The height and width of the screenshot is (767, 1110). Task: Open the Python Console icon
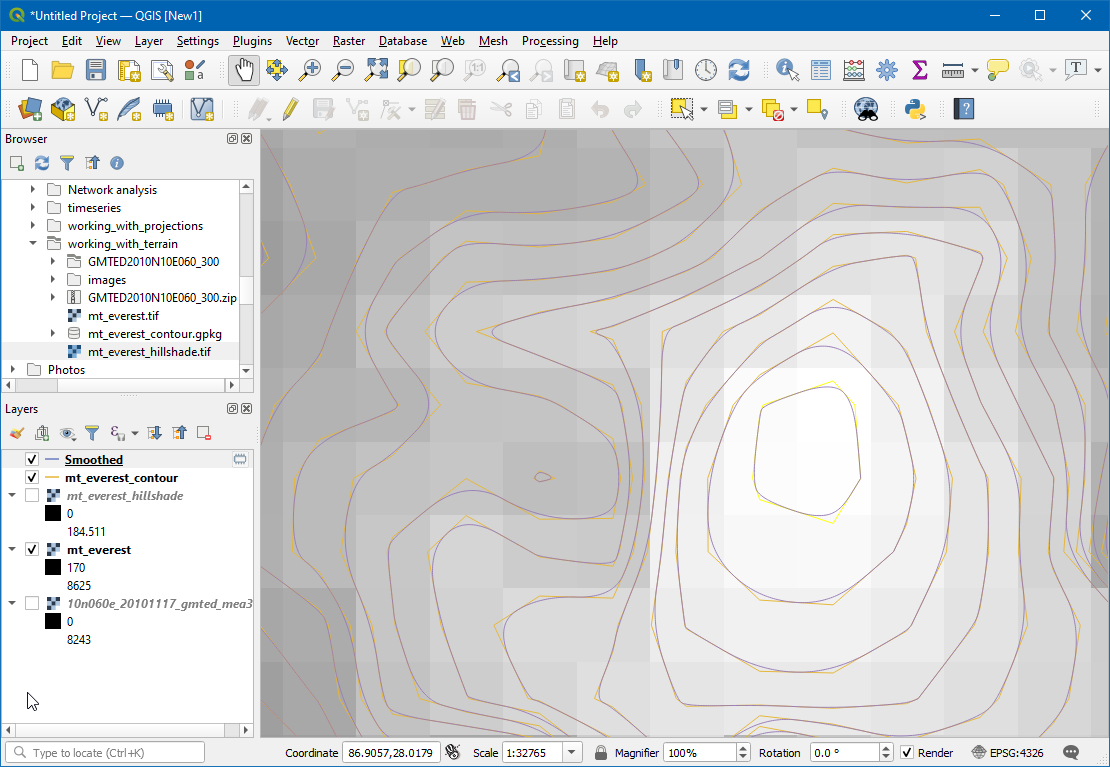click(913, 109)
